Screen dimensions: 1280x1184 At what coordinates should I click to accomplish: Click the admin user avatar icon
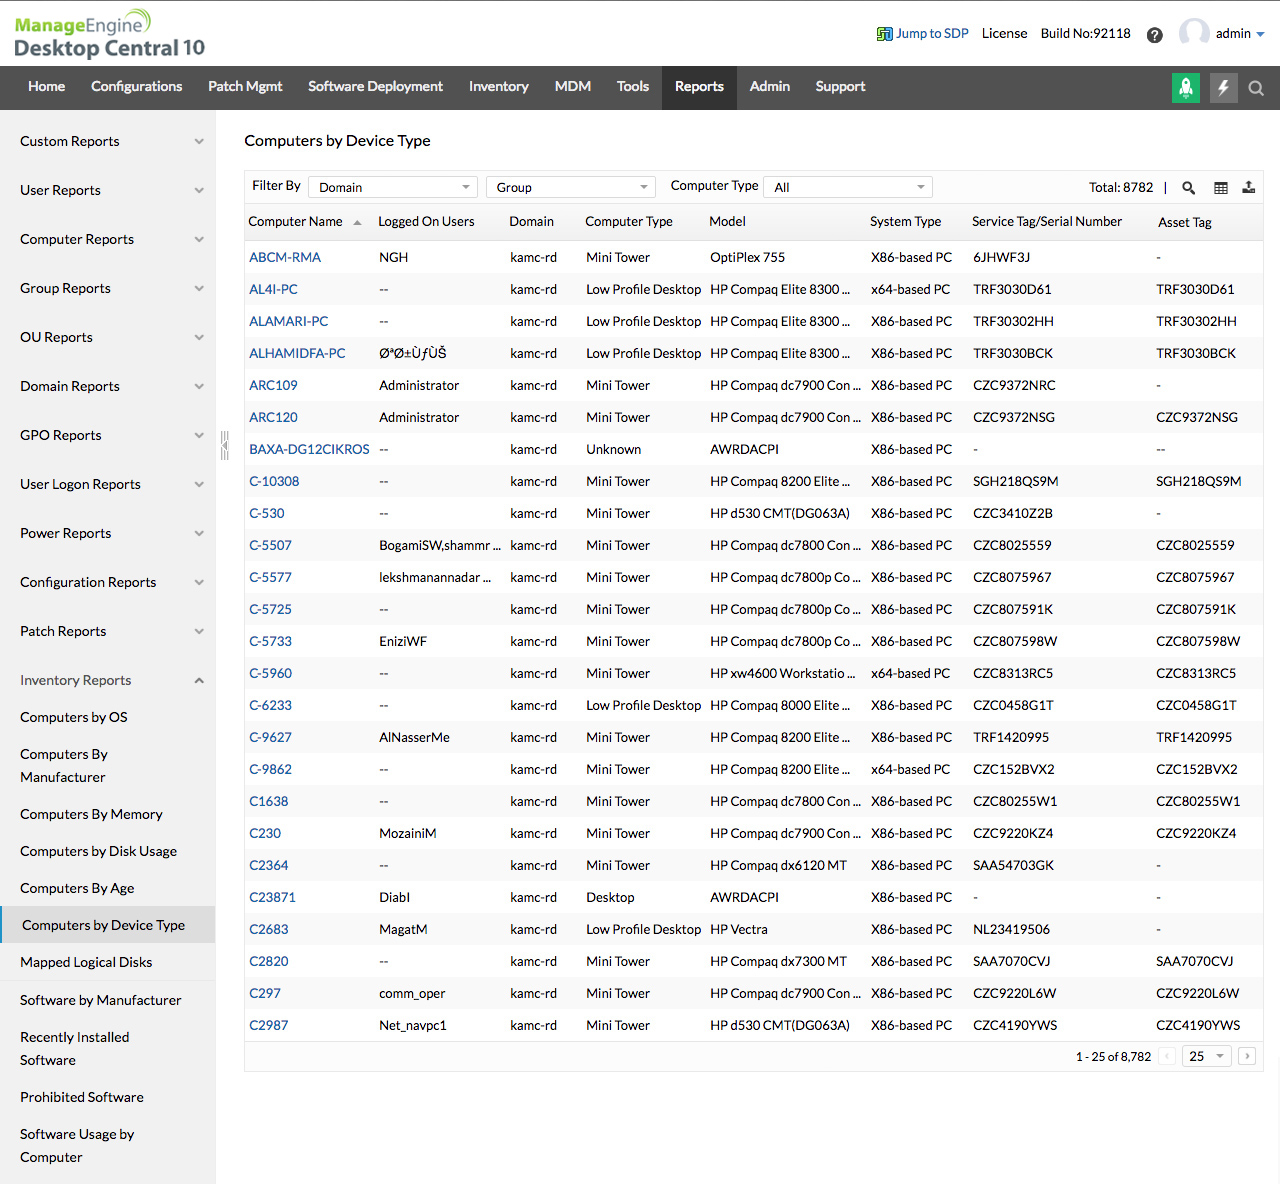click(1194, 33)
